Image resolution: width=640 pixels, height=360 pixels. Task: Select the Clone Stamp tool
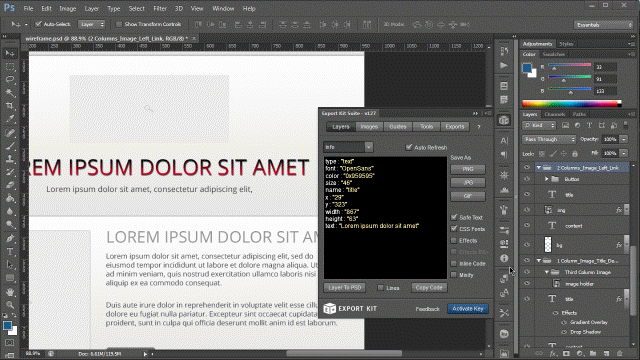tap(10, 159)
